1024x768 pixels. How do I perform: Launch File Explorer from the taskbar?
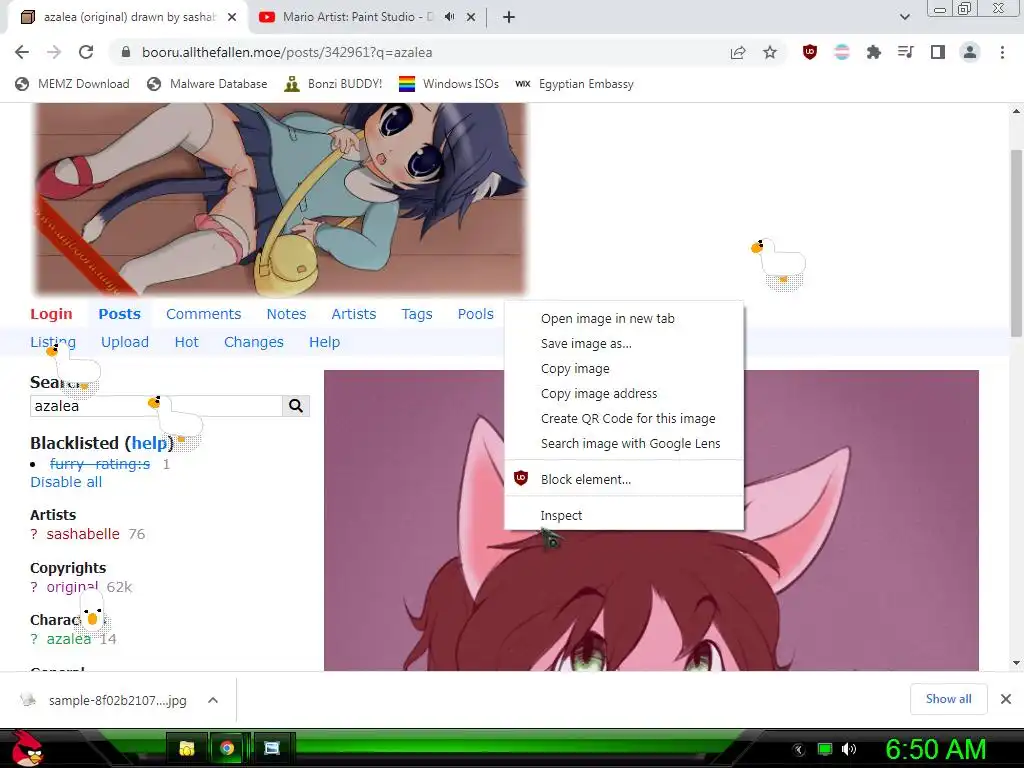pos(187,748)
